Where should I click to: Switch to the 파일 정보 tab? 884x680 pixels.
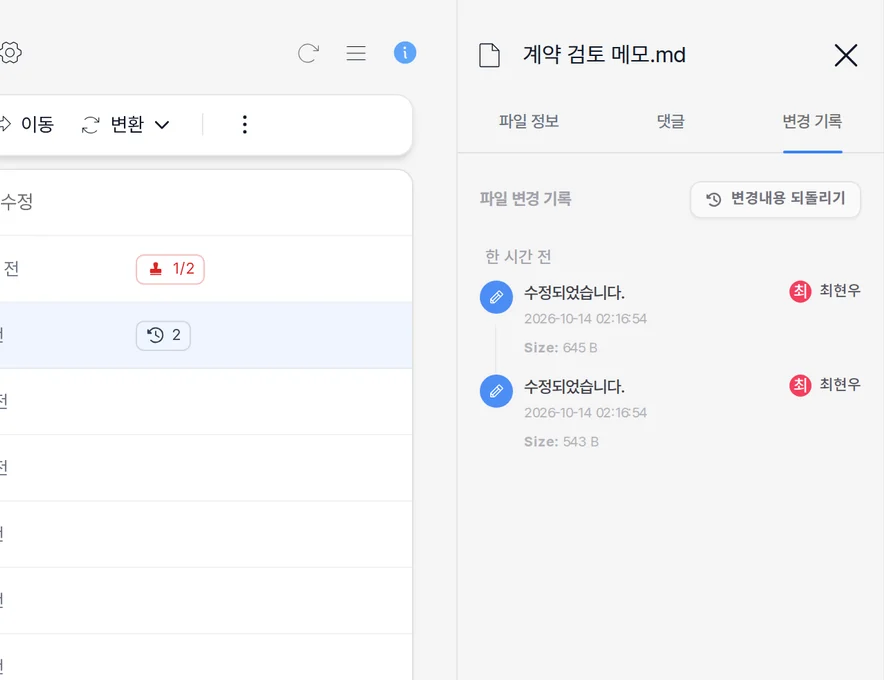[528, 121]
